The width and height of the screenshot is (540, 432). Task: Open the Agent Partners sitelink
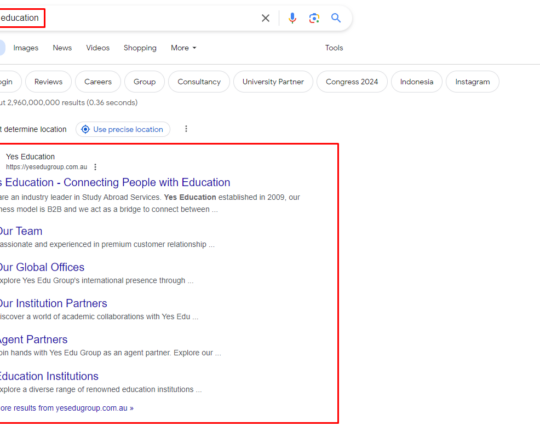coord(34,340)
